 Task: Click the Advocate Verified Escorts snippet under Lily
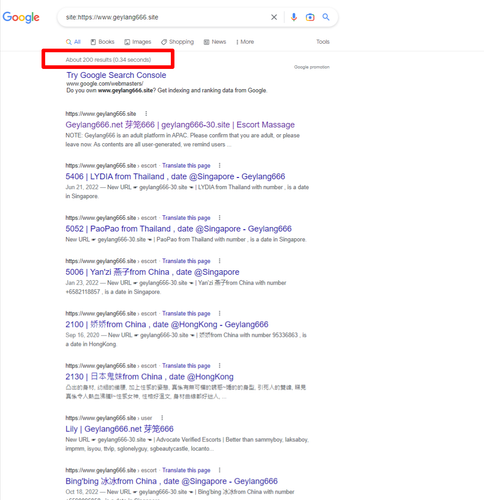coord(187,444)
